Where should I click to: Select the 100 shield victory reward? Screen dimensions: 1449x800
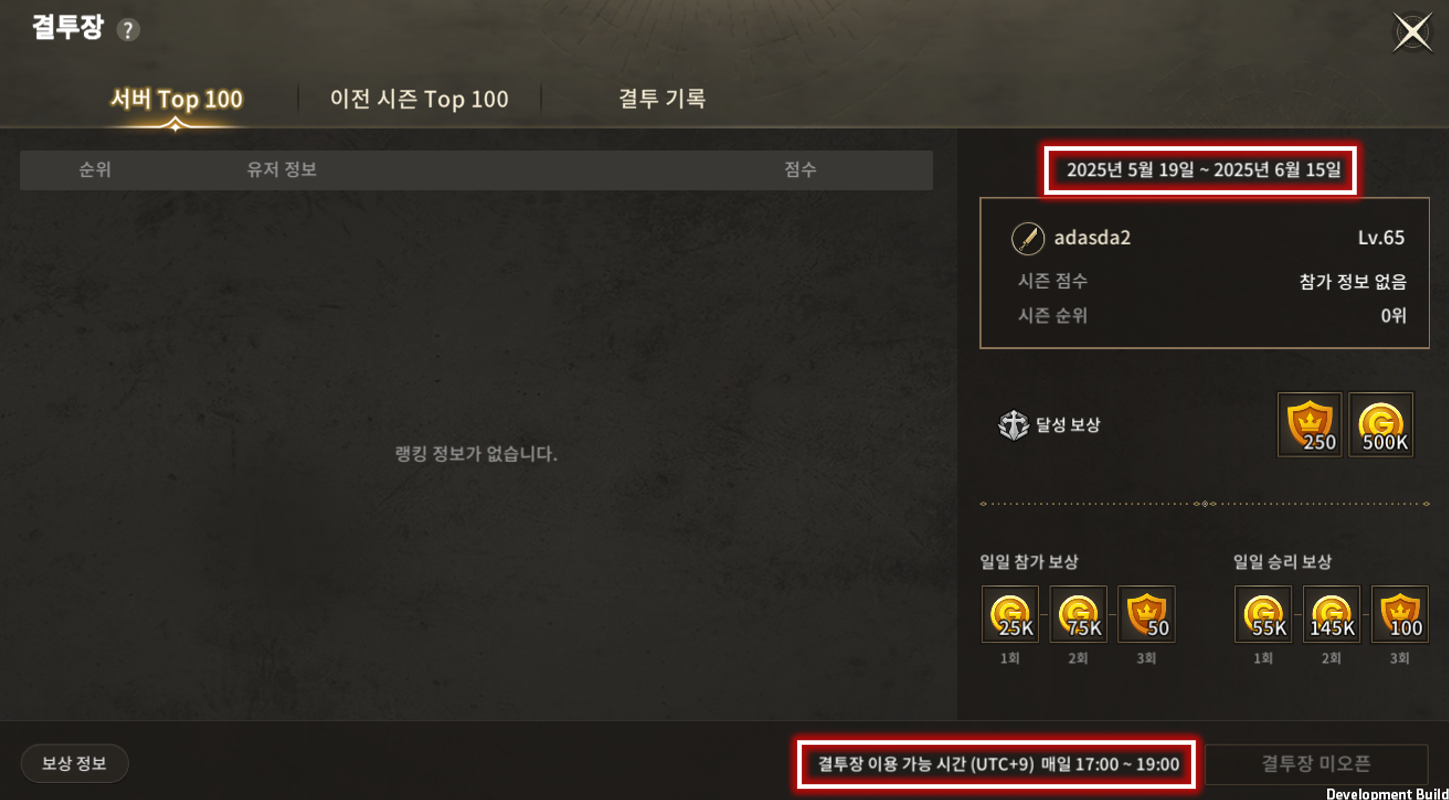pos(1400,614)
